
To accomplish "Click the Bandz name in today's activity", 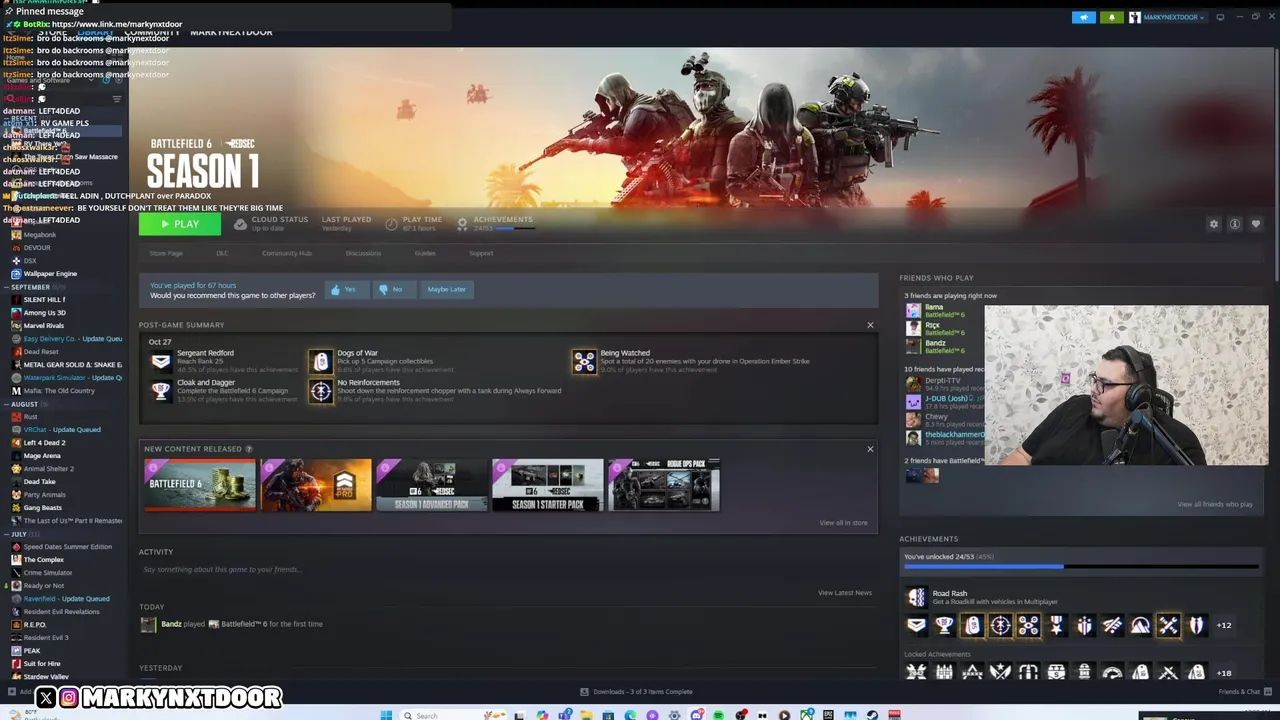I will click(171, 624).
